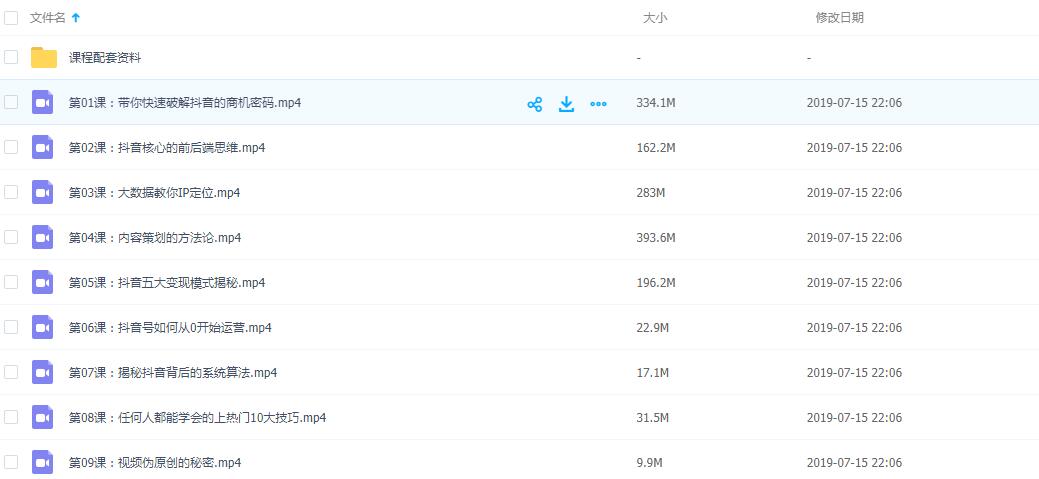Toggle the select-all checkbox in the header

[11, 17]
